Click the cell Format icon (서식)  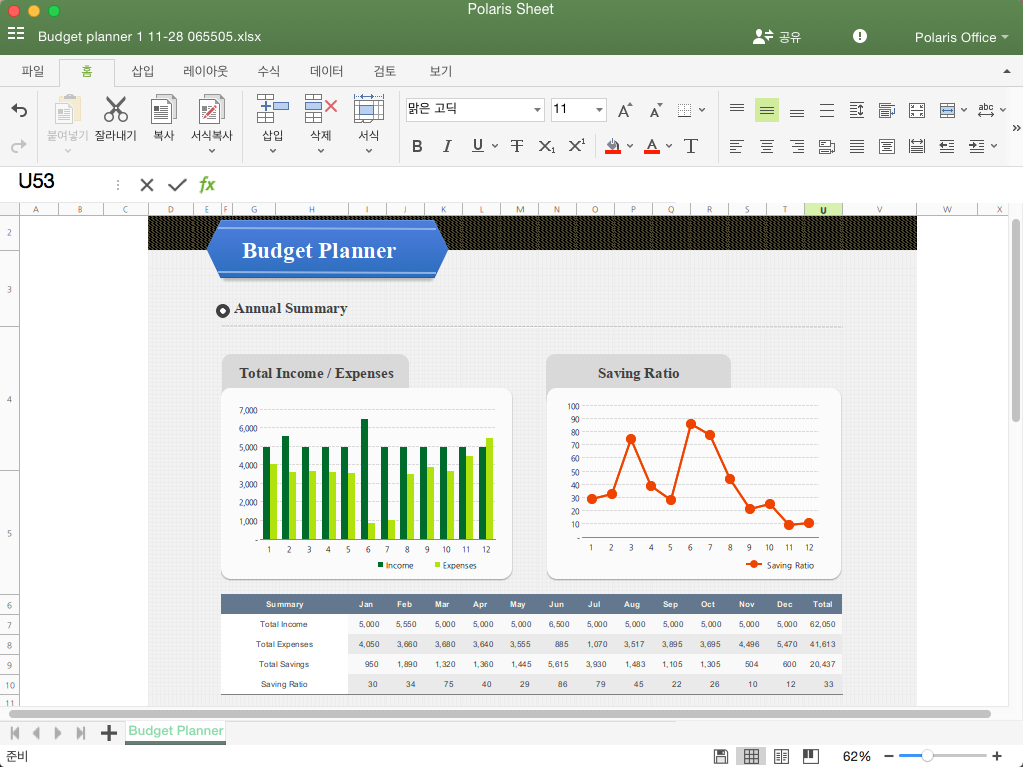point(369,109)
